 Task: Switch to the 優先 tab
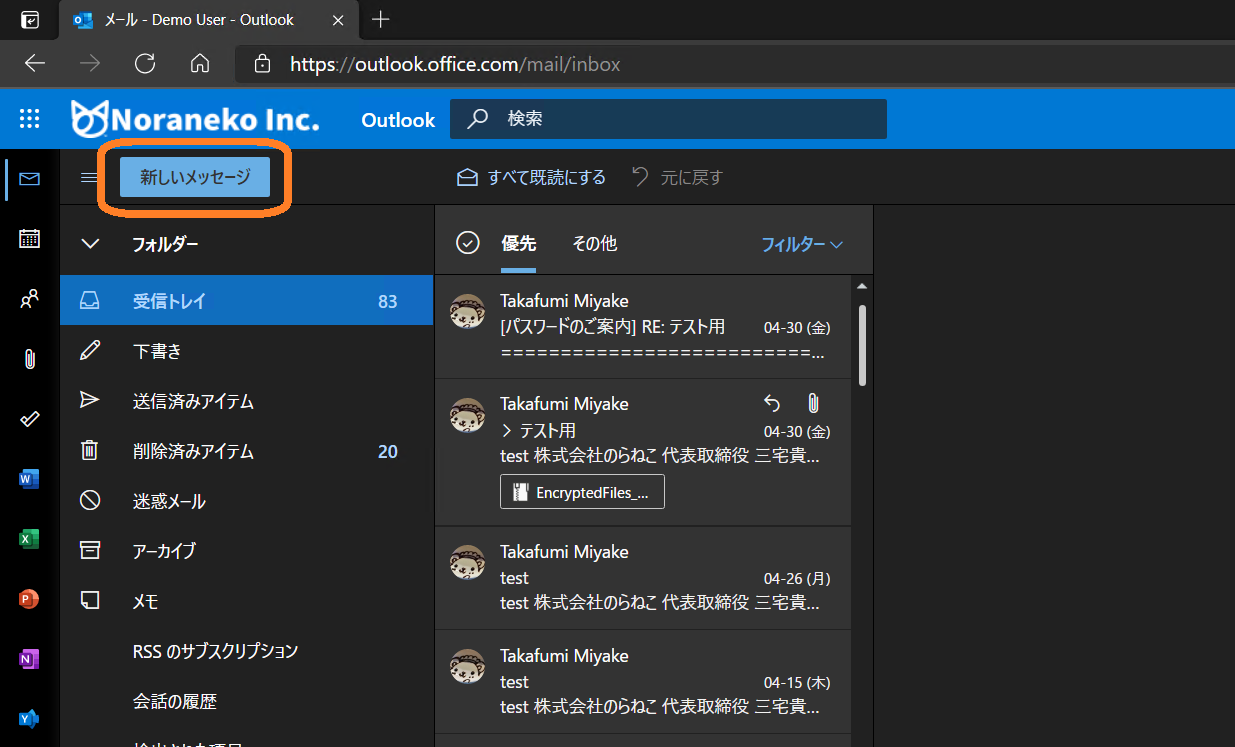tap(519, 243)
